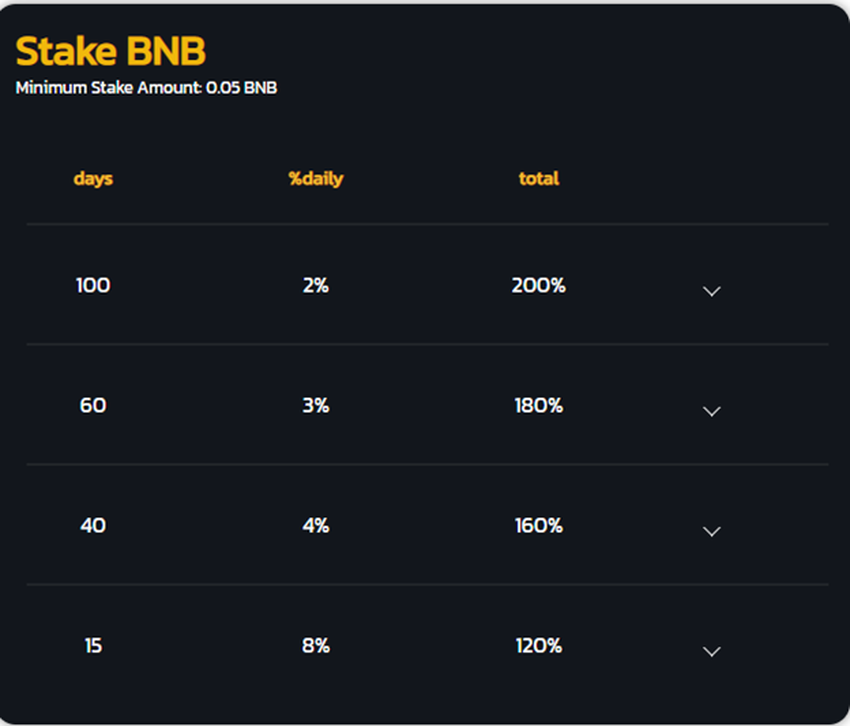This screenshot has width=850, height=726.
Task: Click the Minimum Stake Amount text
Action: point(146,88)
